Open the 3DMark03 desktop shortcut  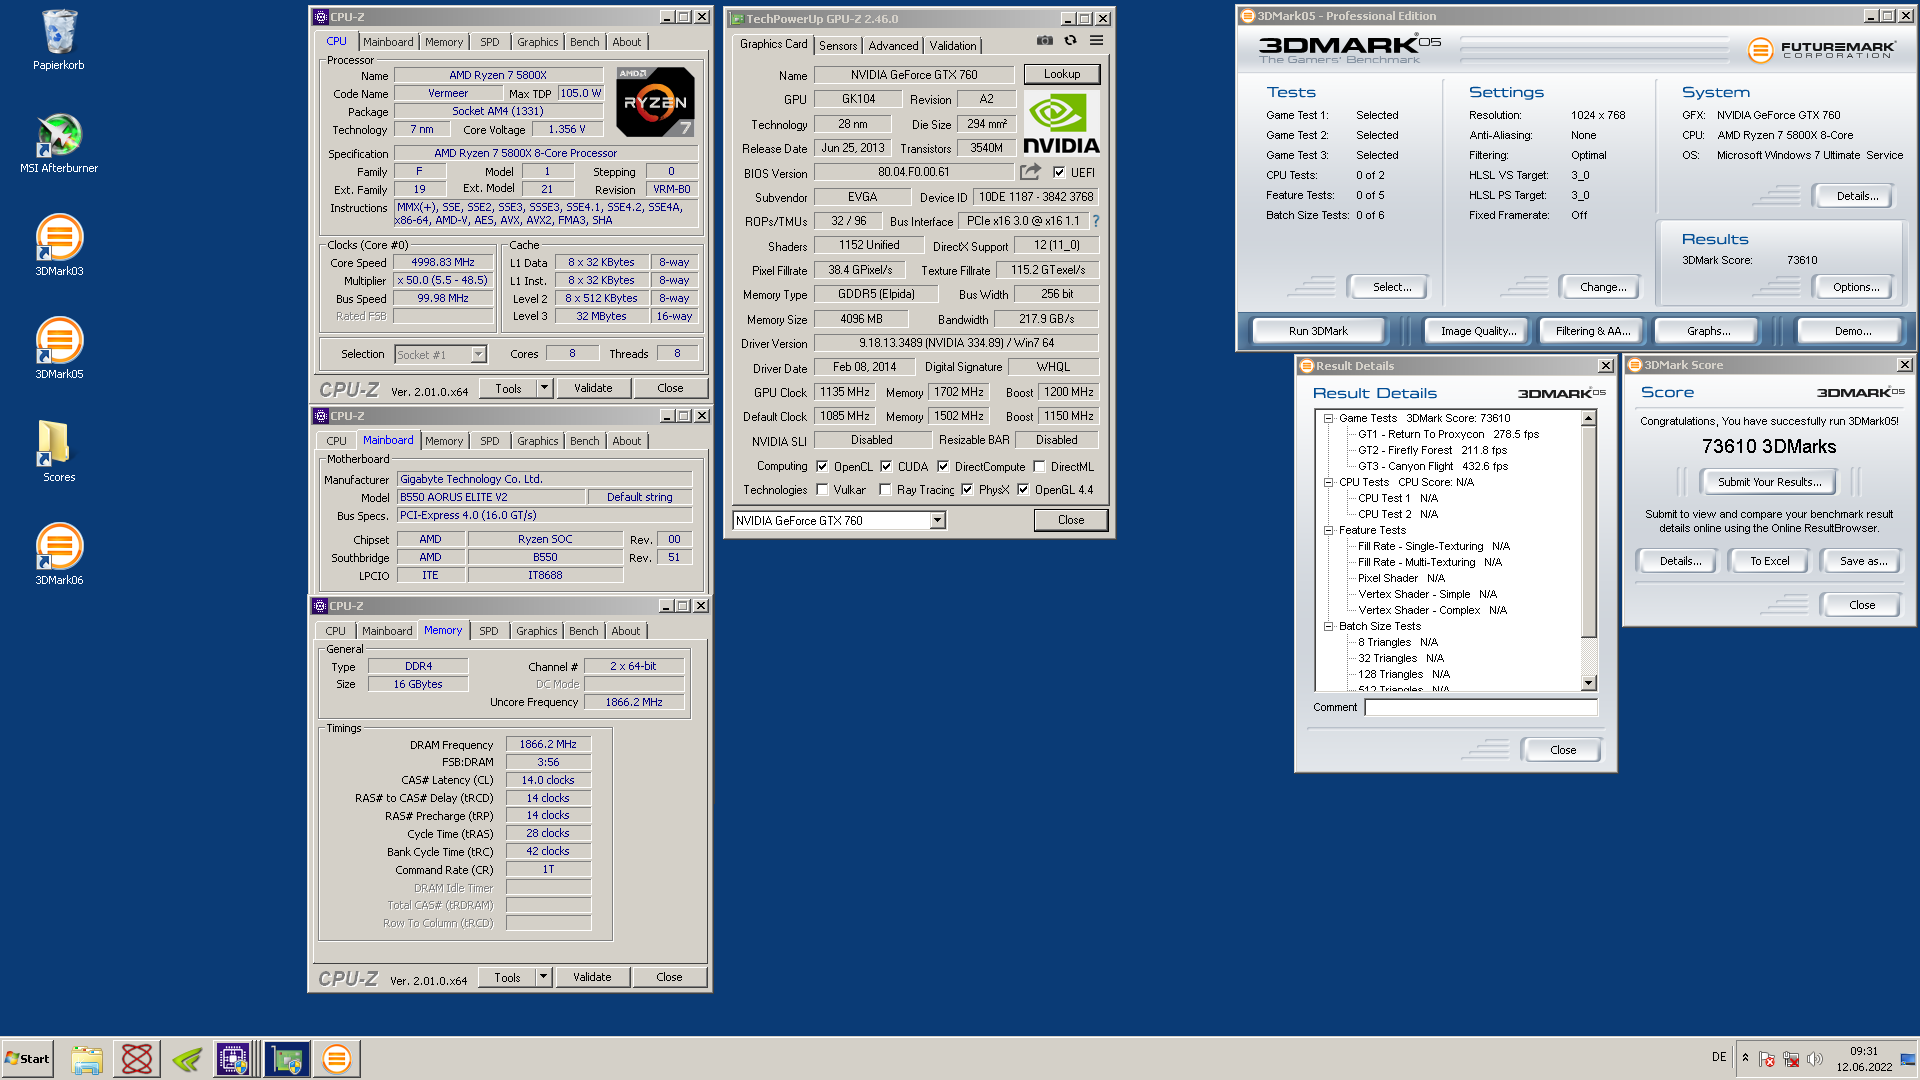click(x=59, y=245)
